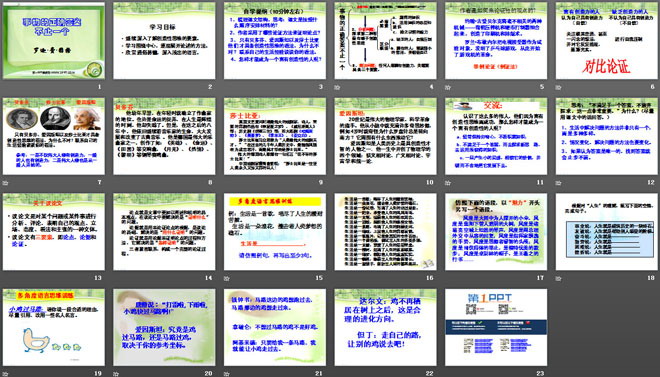
Task: Select slide 10 爱因斯坦 thumbnail
Action: pos(386,136)
